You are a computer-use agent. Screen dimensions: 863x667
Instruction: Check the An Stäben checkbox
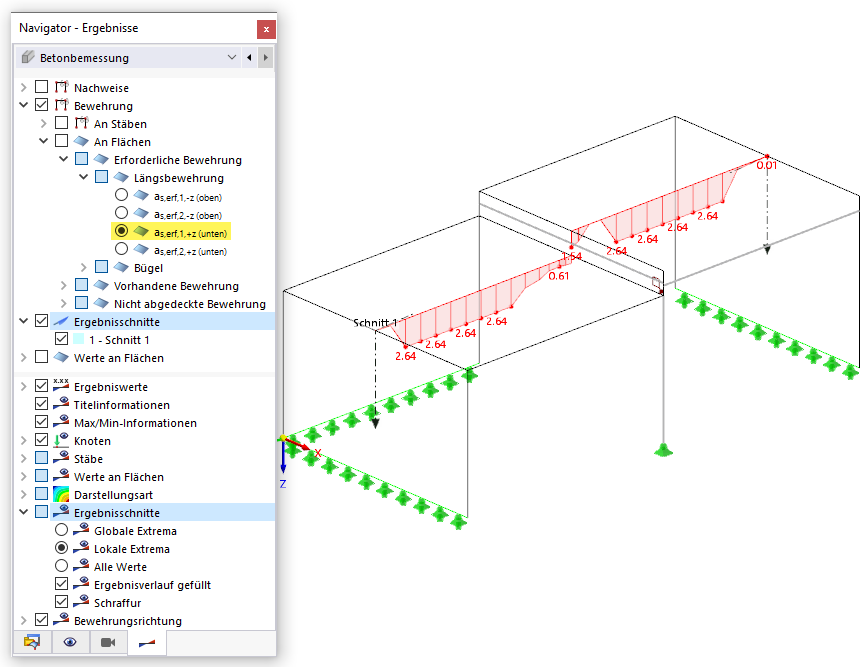click(62, 123)
